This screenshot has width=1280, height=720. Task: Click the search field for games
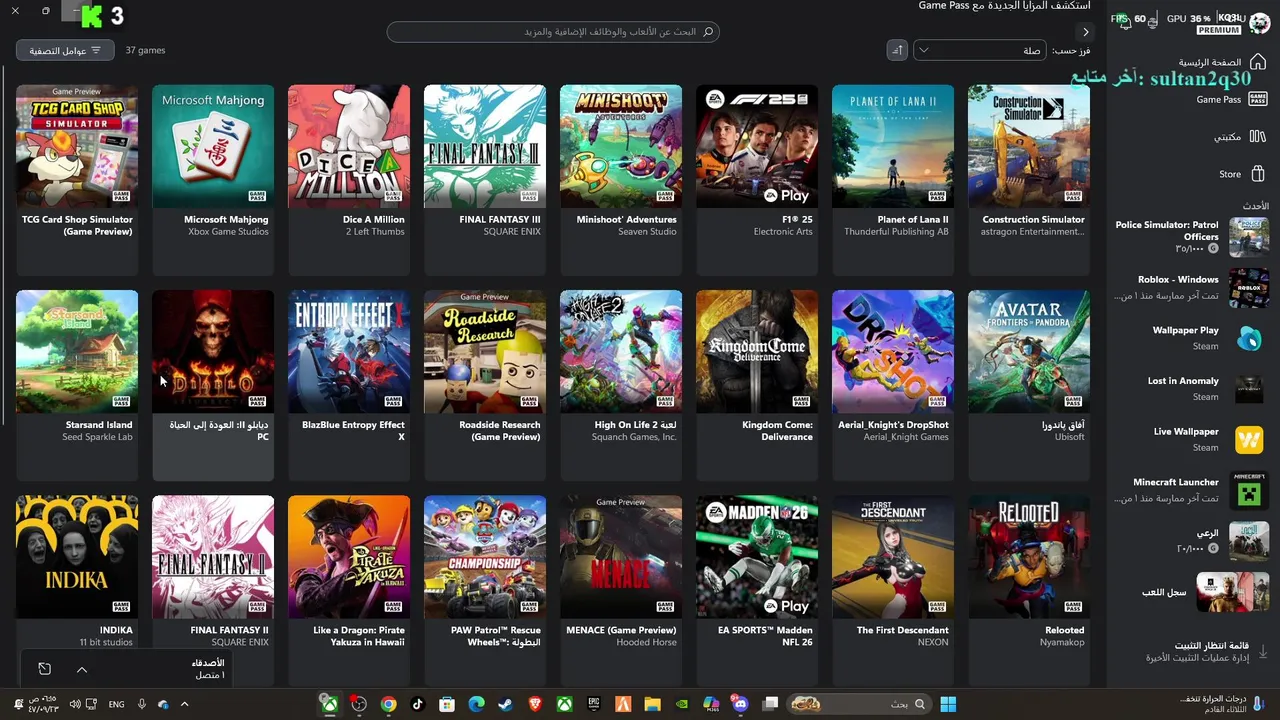tap(553, 32)
